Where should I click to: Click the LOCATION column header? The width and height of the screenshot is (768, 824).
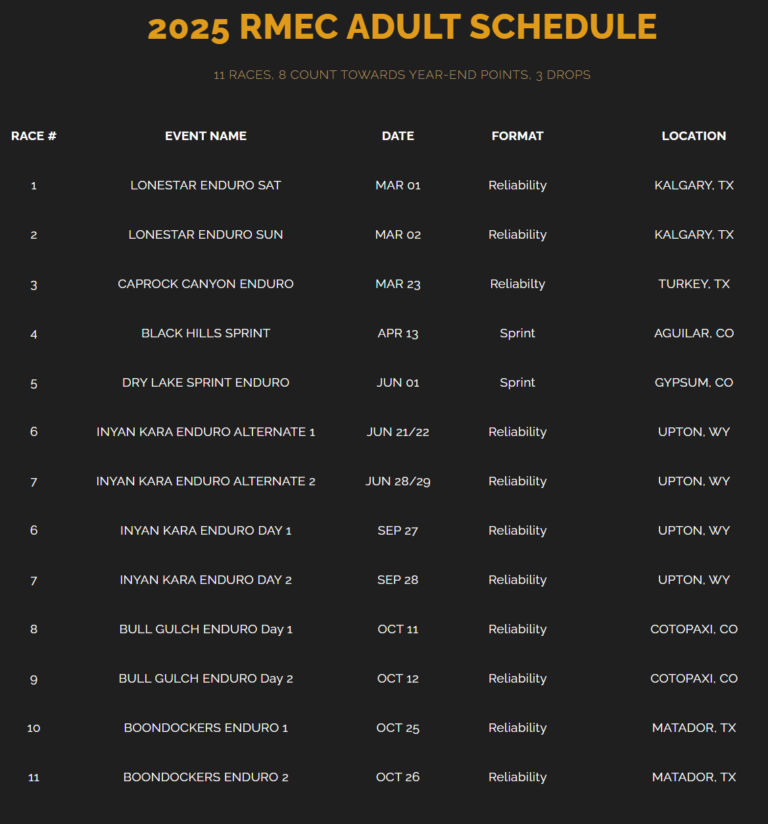(x=694, y=136)
